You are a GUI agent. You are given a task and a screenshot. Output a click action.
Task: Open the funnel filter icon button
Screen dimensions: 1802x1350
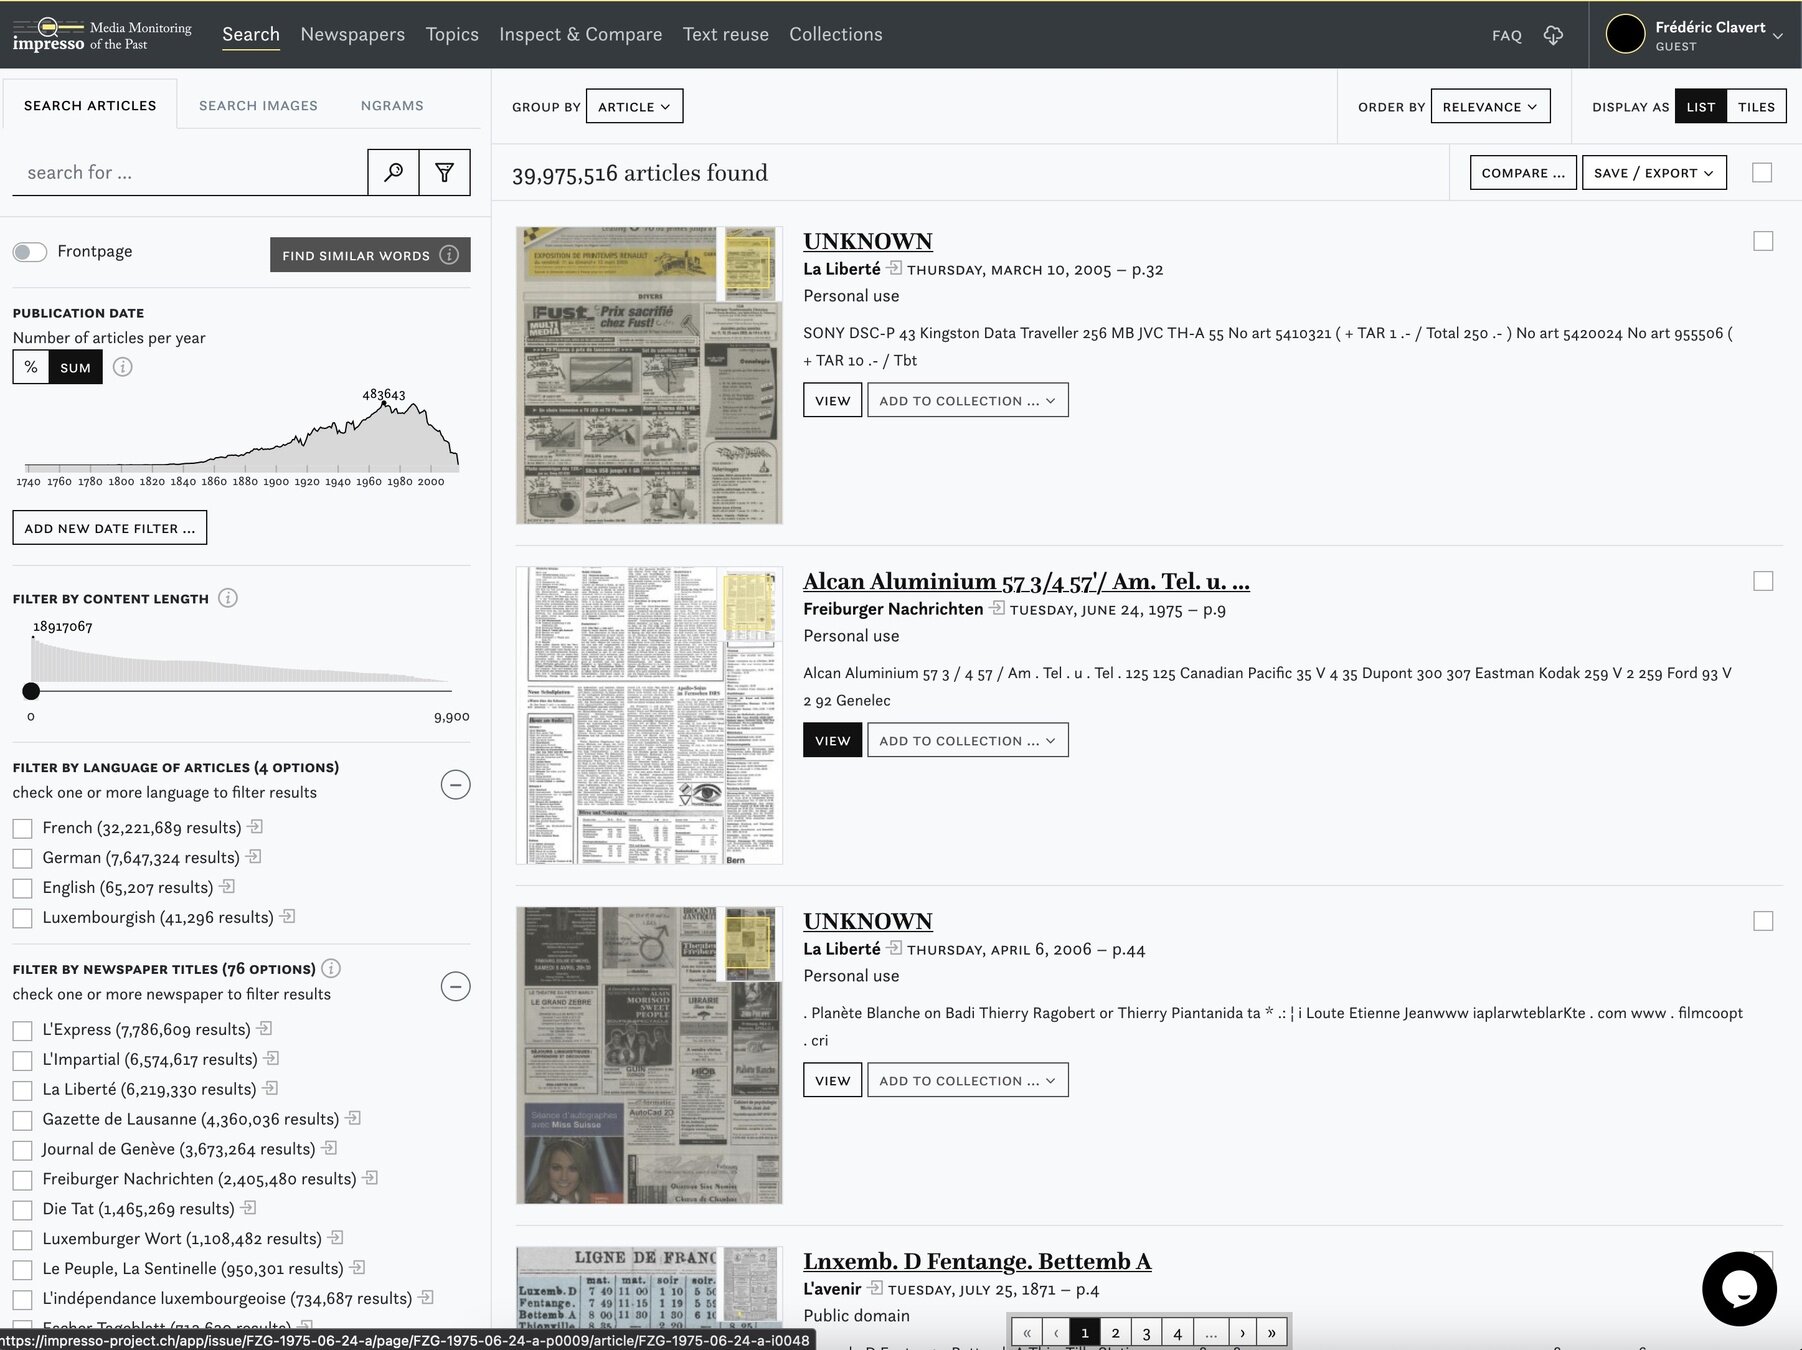(x=445, y=172)
